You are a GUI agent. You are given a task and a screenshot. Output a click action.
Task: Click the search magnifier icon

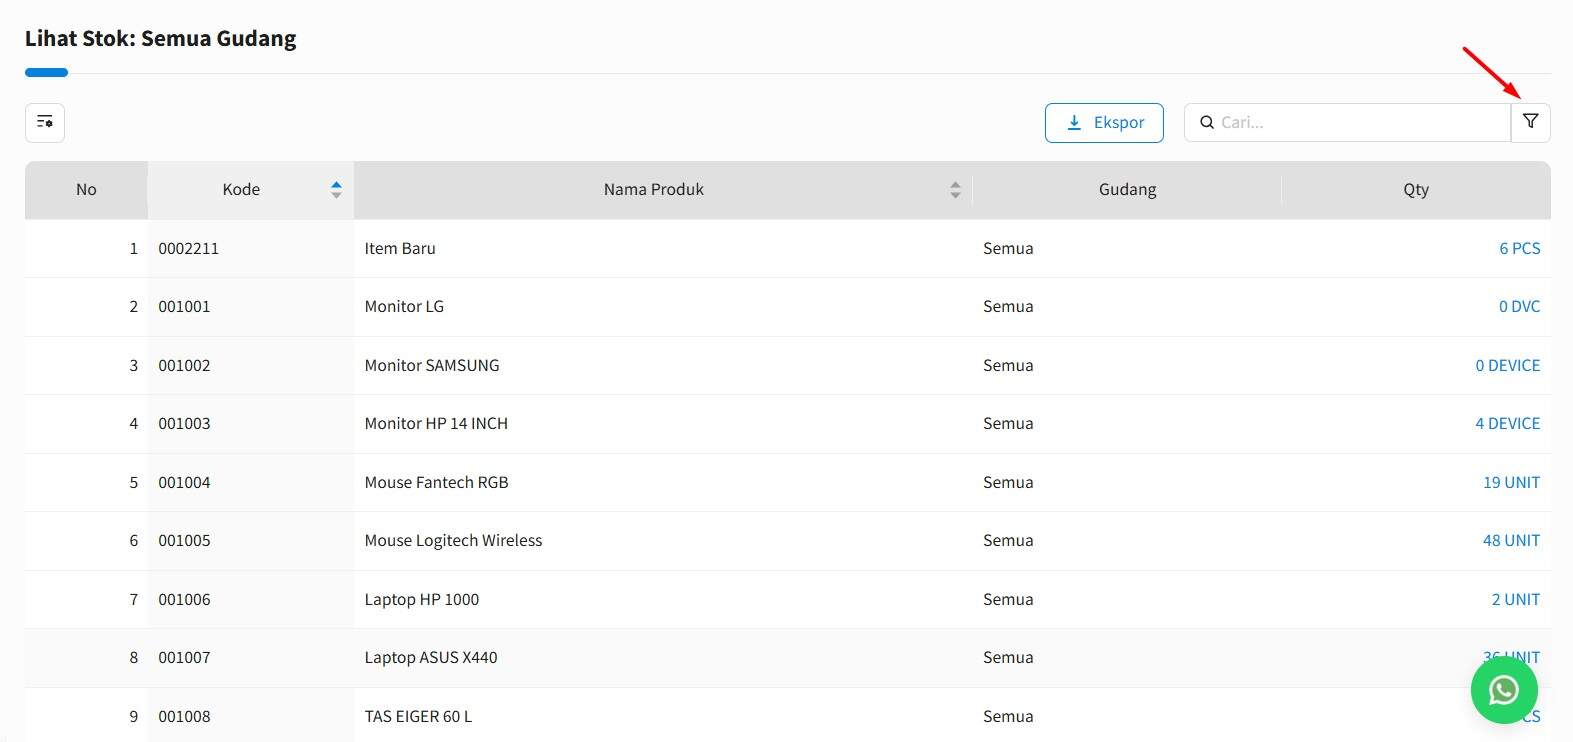[1207, 122]
